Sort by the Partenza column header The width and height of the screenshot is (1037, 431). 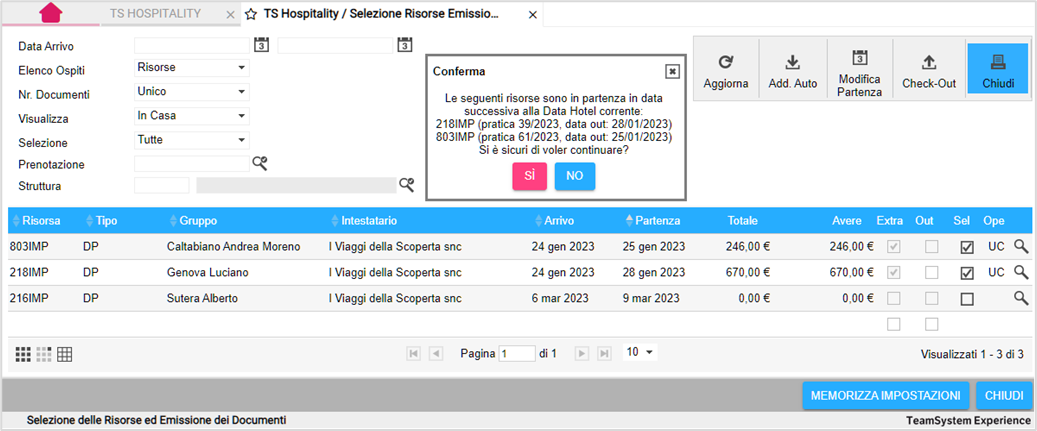tap(657, 220)
